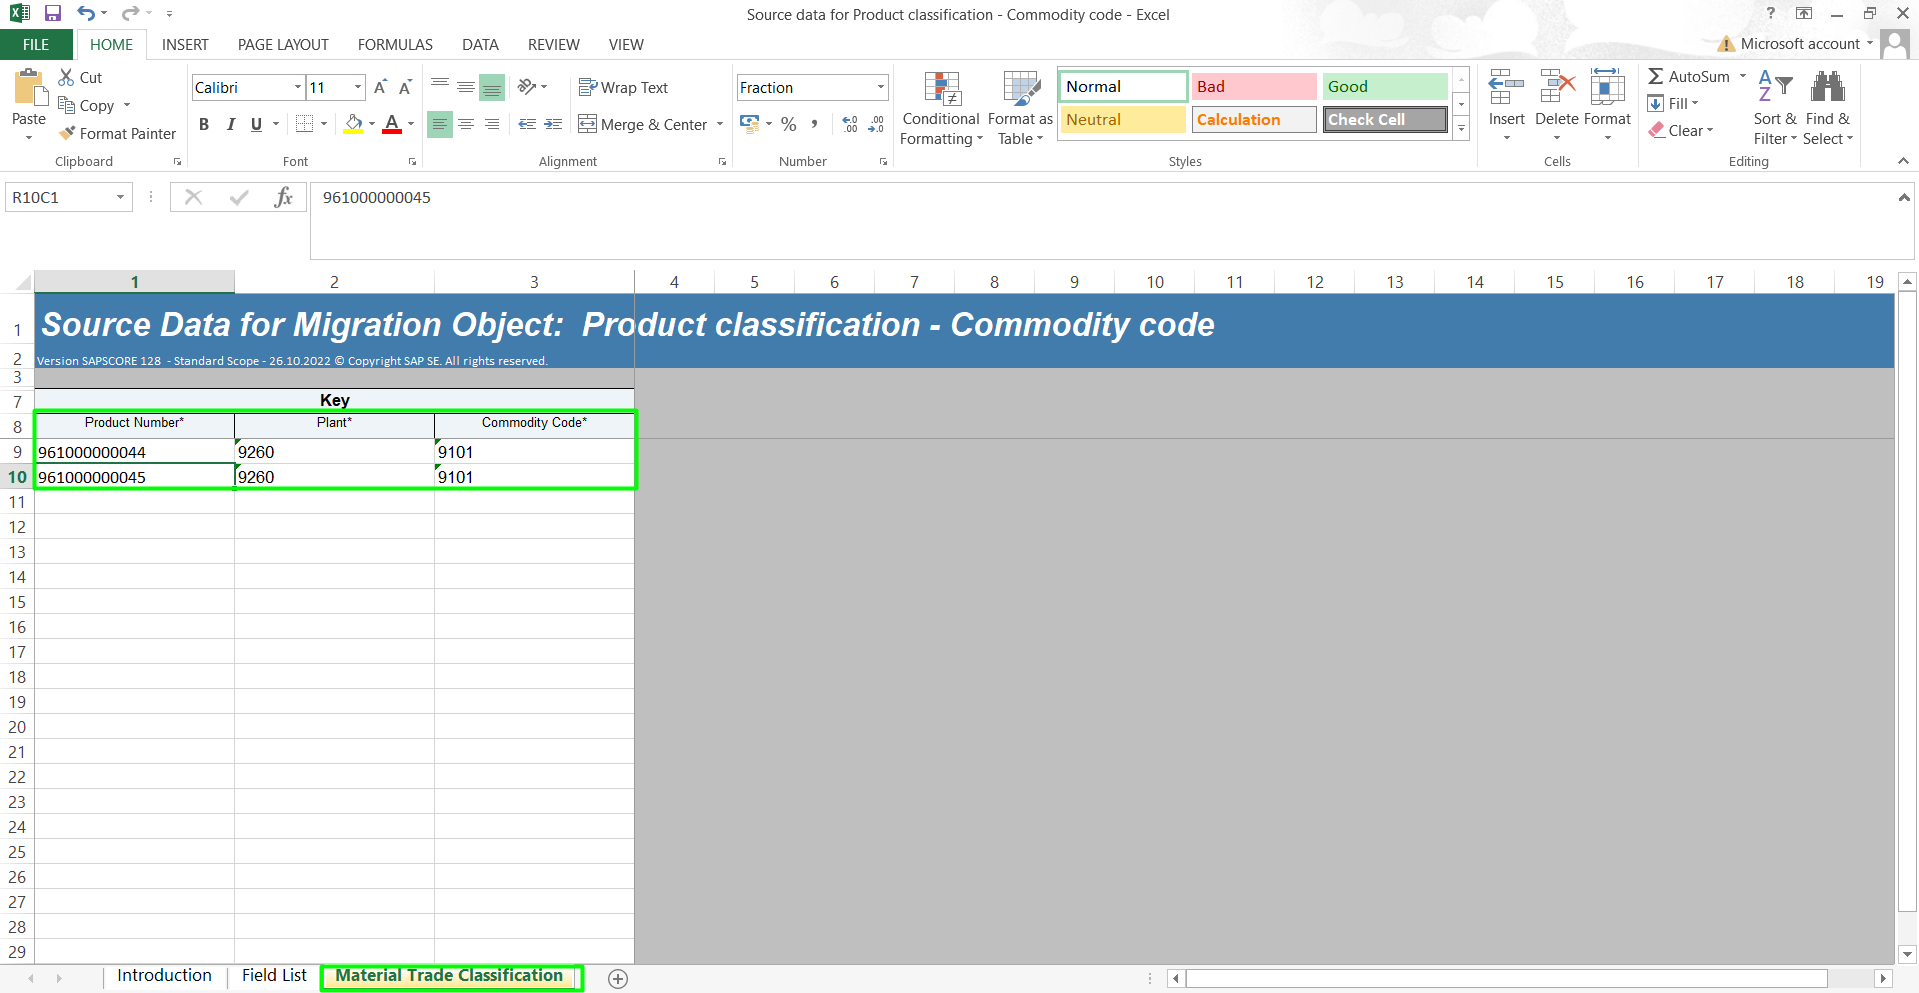Toggle Italic formatting
Screen dimensions: 1919x993
coord(231,124)
